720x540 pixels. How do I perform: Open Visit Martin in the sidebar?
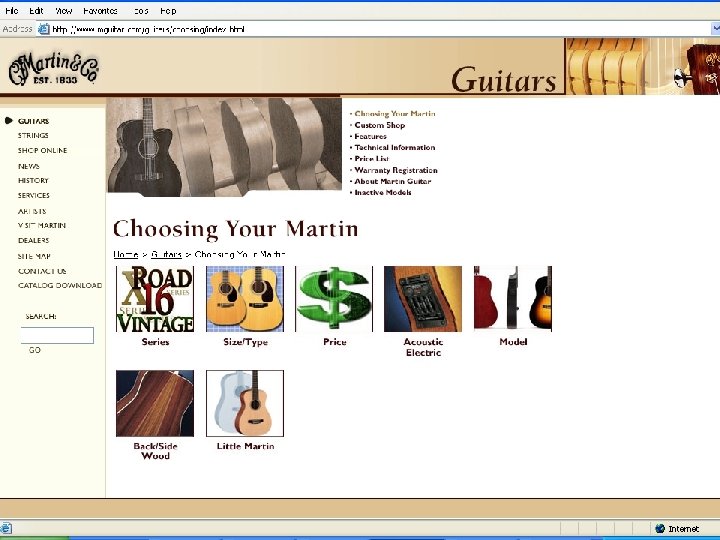pos(42,225)
